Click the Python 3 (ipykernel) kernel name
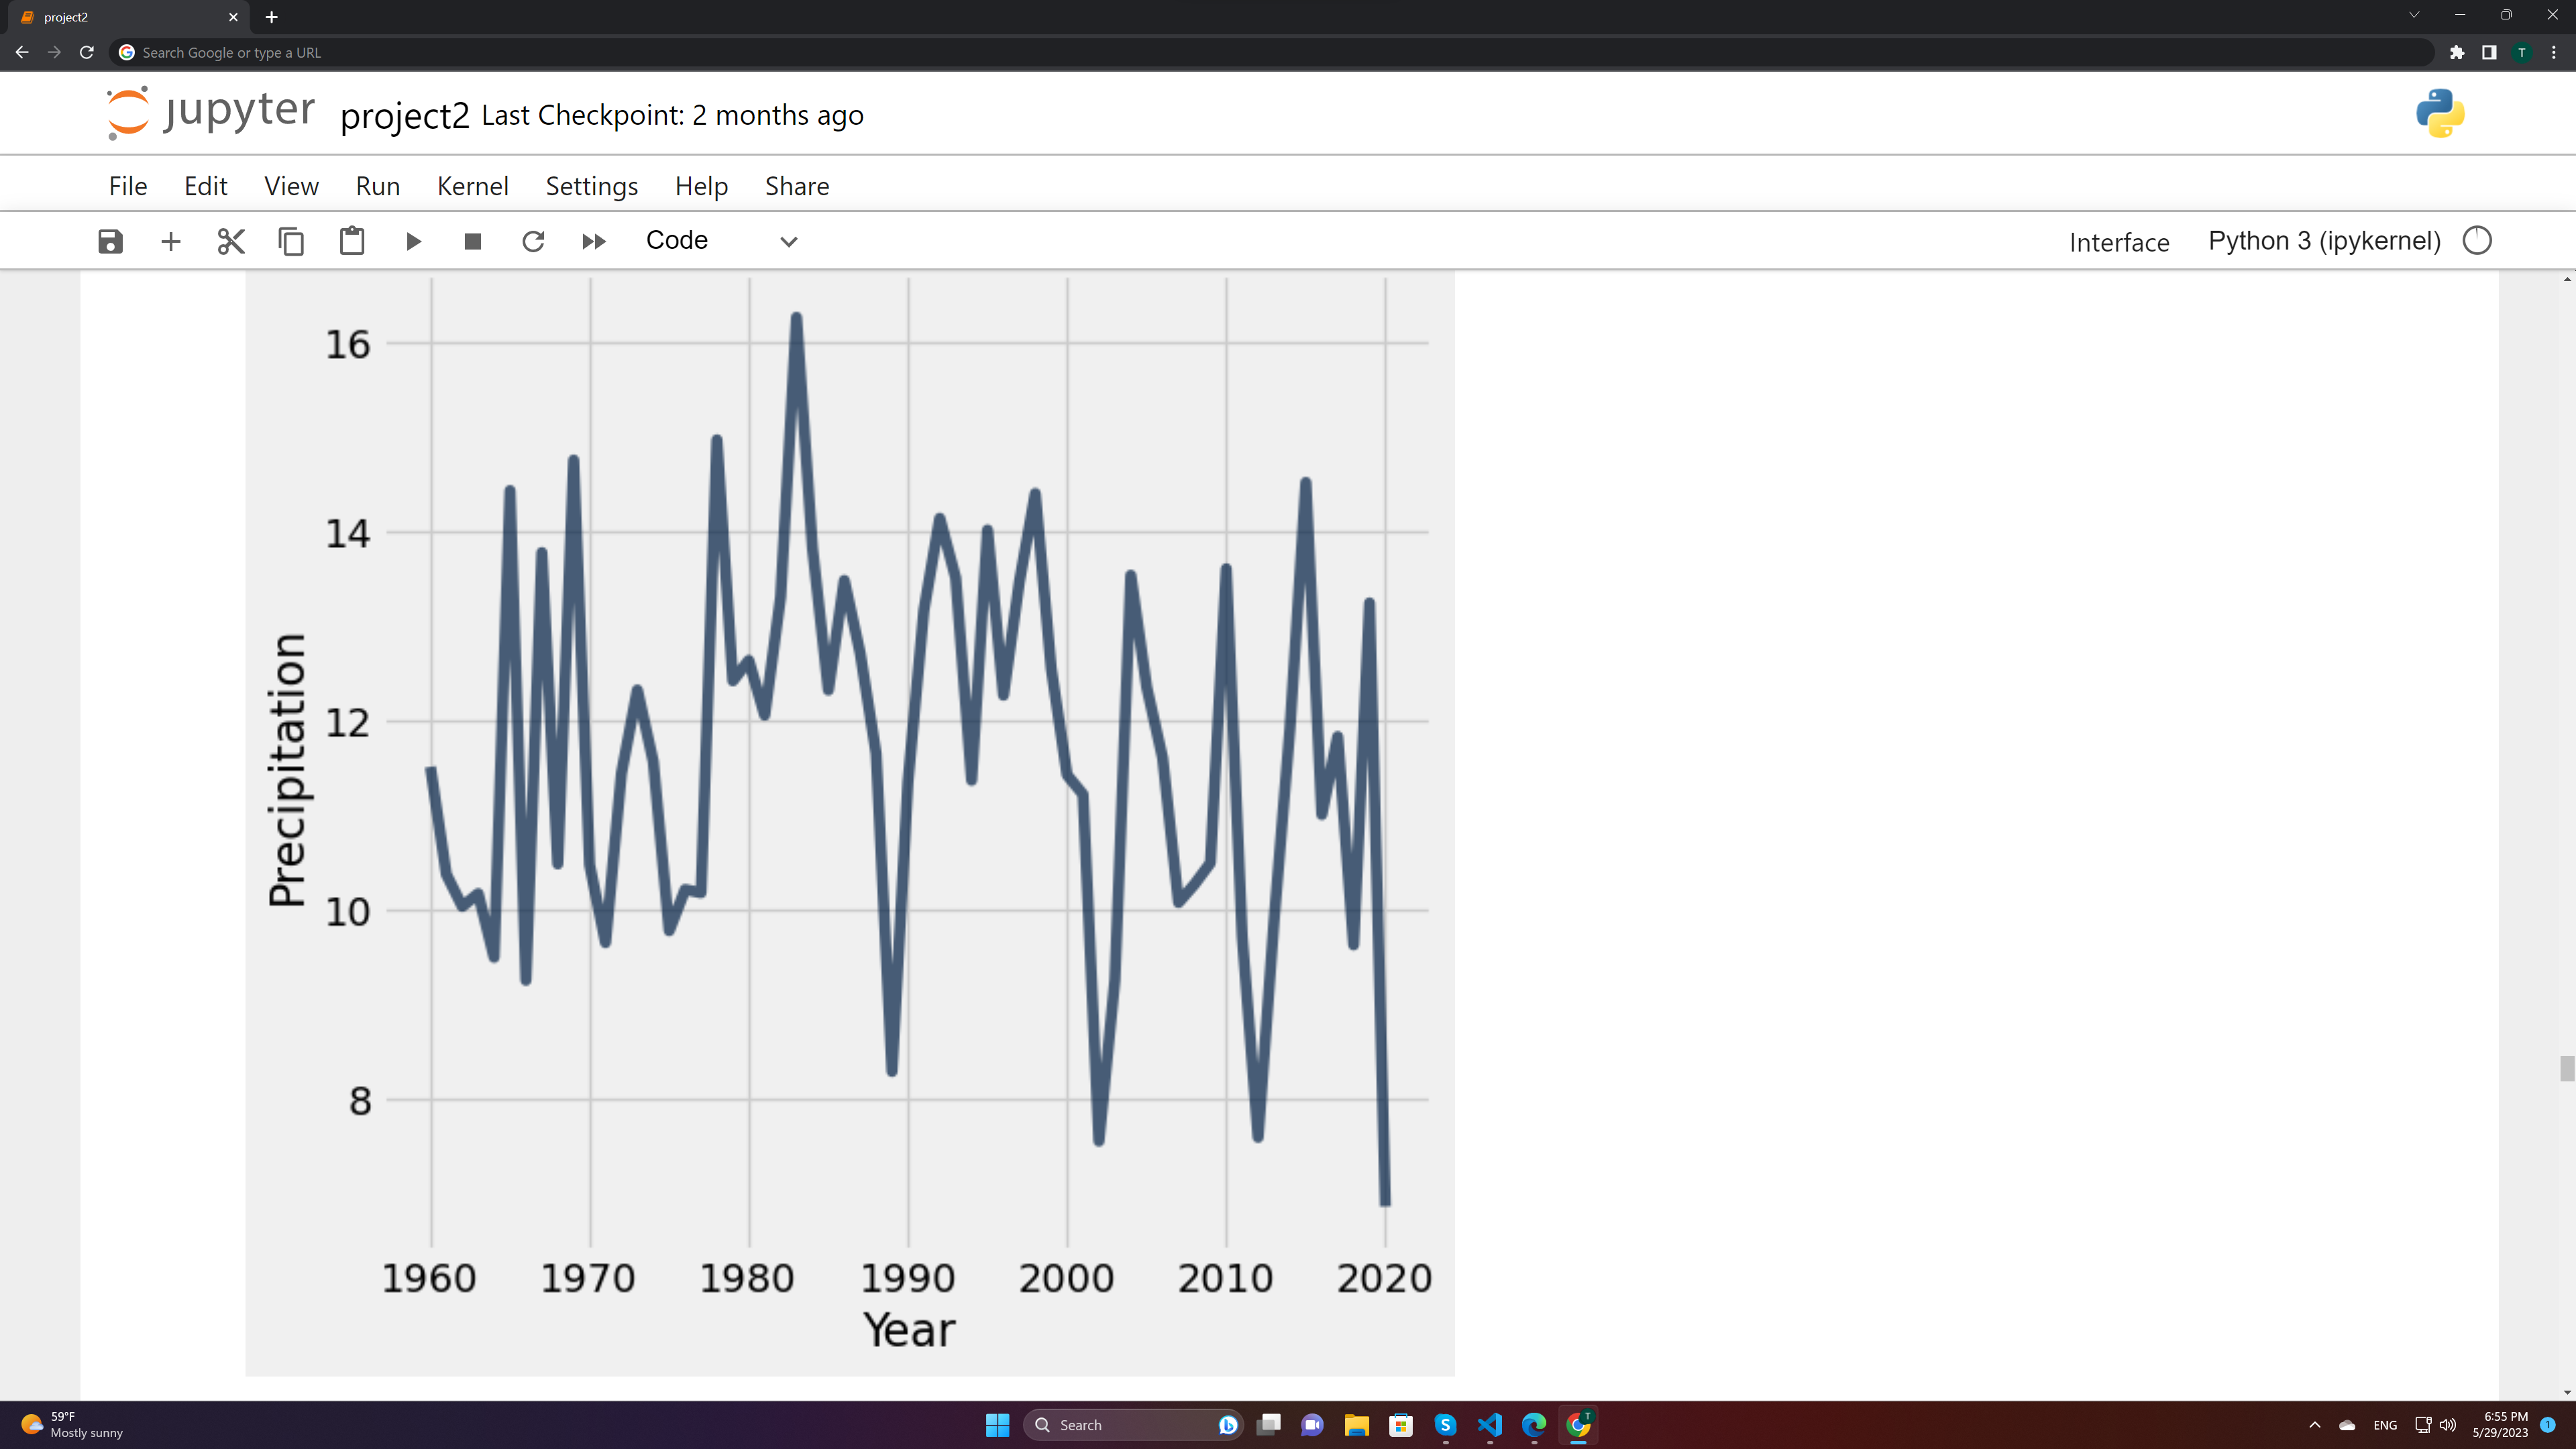This screenshot has height=1449, width=2576. (x=2324, y=241)
